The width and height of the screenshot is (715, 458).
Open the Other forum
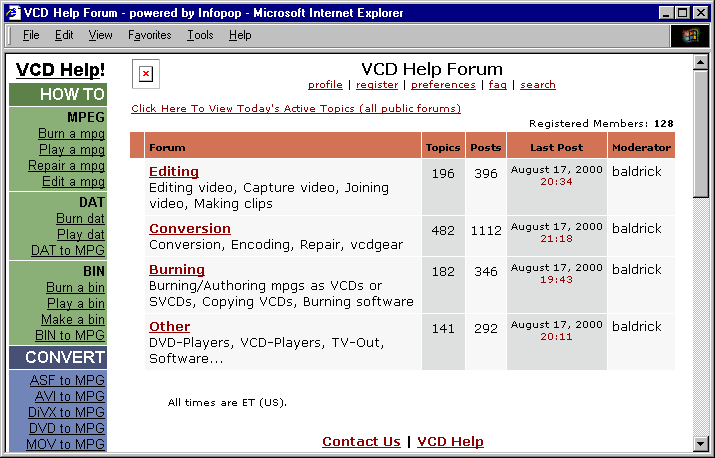(170, 327)
